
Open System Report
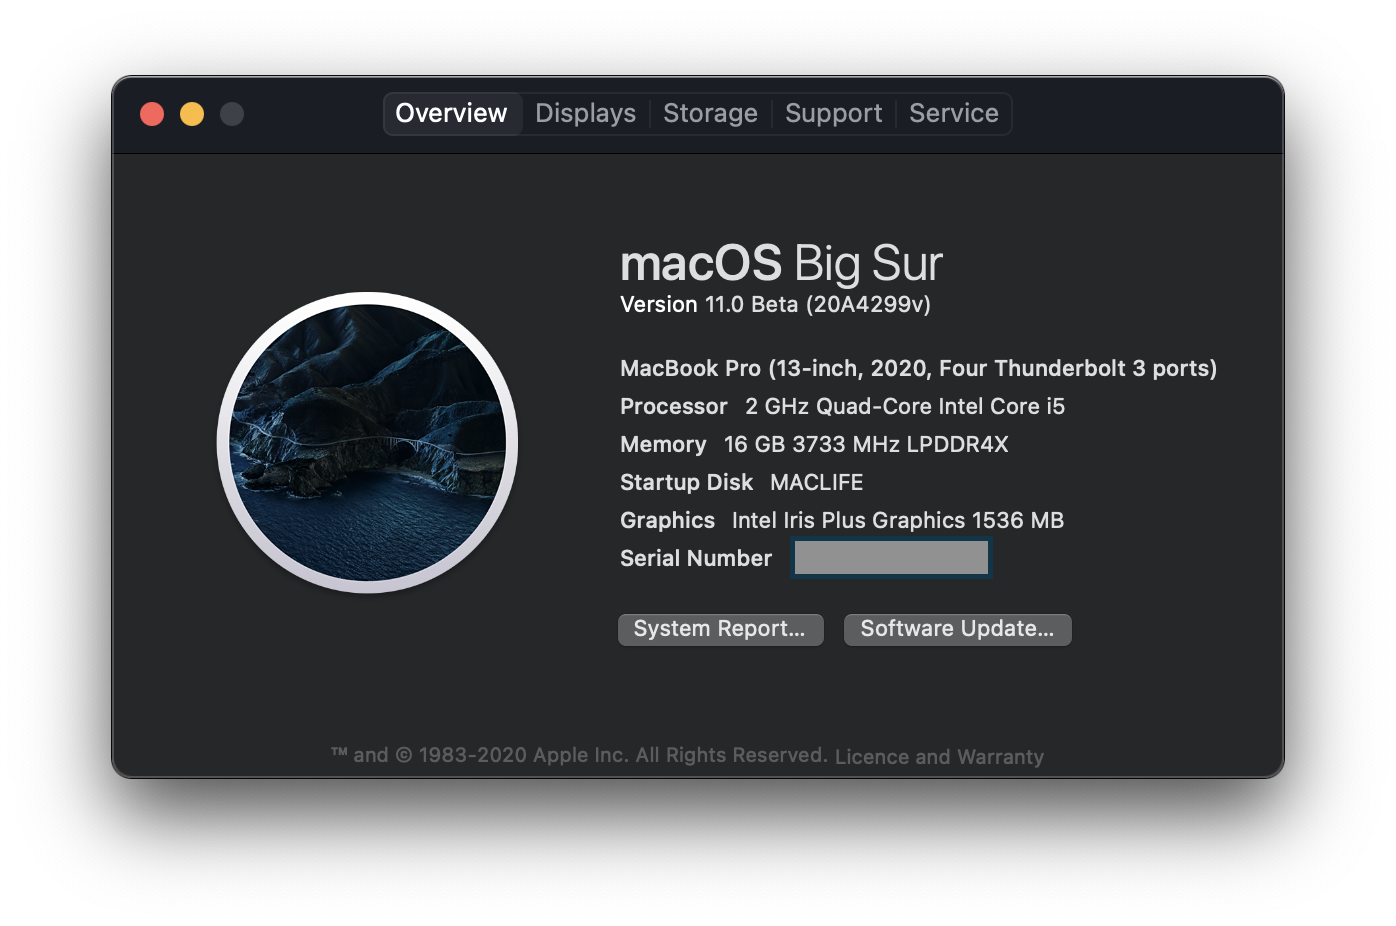[x=720, y=629]
